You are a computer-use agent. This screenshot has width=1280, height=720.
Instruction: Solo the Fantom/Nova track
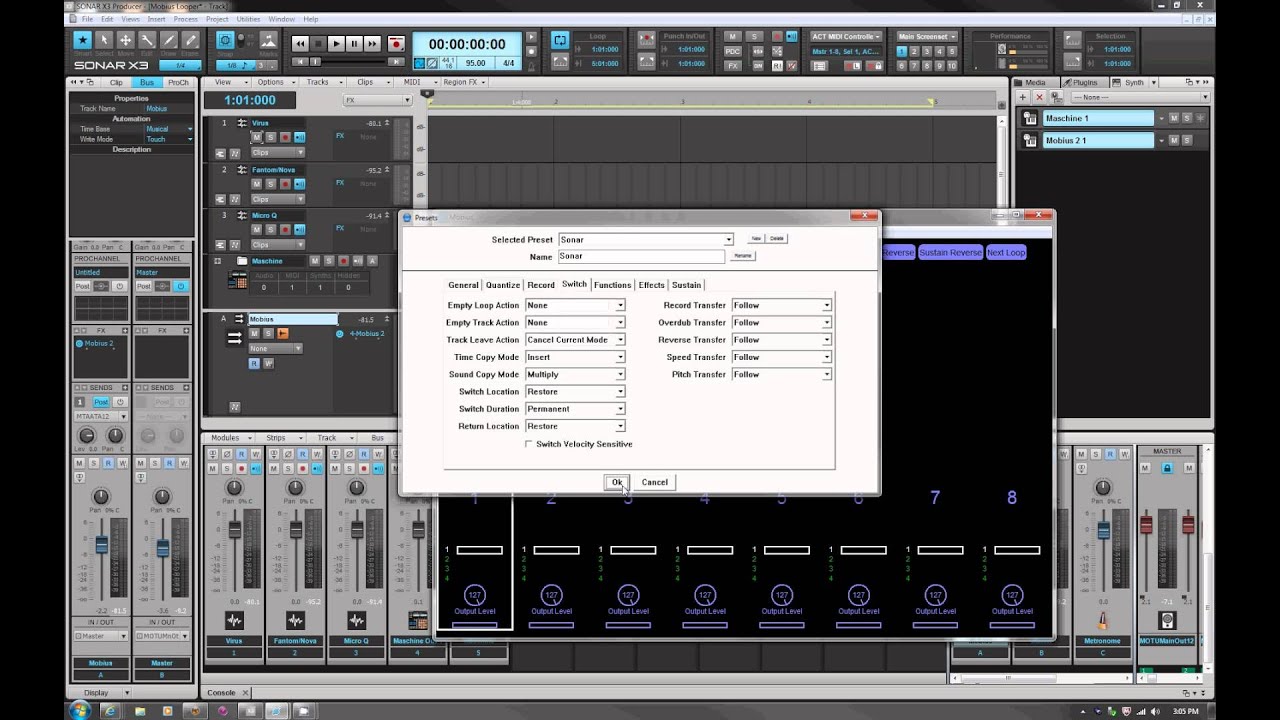click(271, 184)
